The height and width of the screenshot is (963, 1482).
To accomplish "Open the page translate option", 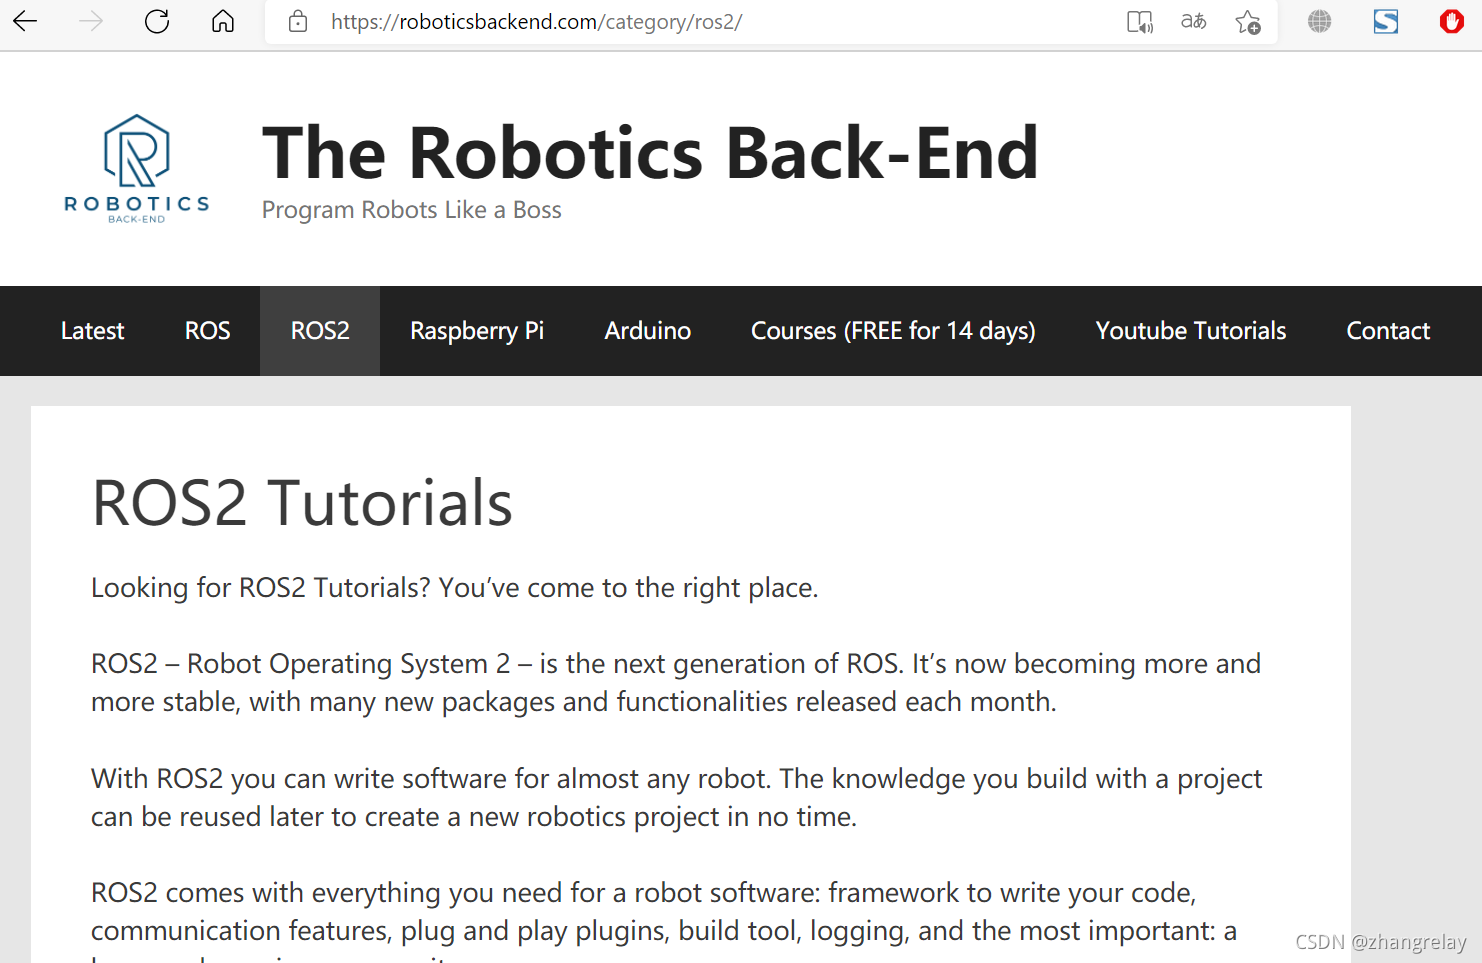I will click(1193, 21).
